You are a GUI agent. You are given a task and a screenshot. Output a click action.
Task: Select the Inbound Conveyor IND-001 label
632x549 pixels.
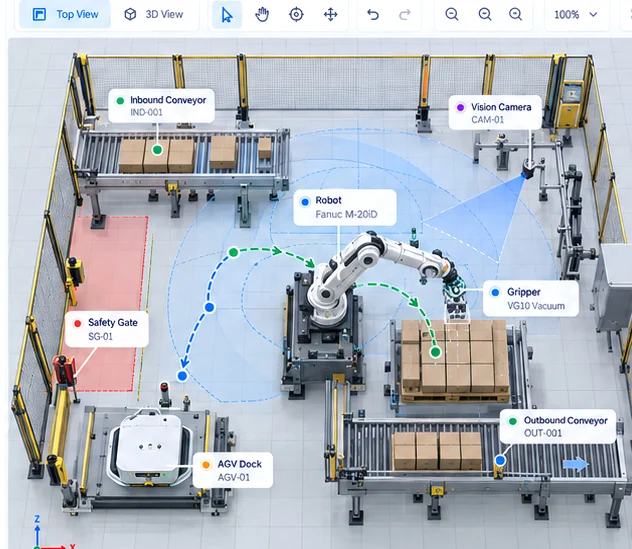(x=161, y=106)
